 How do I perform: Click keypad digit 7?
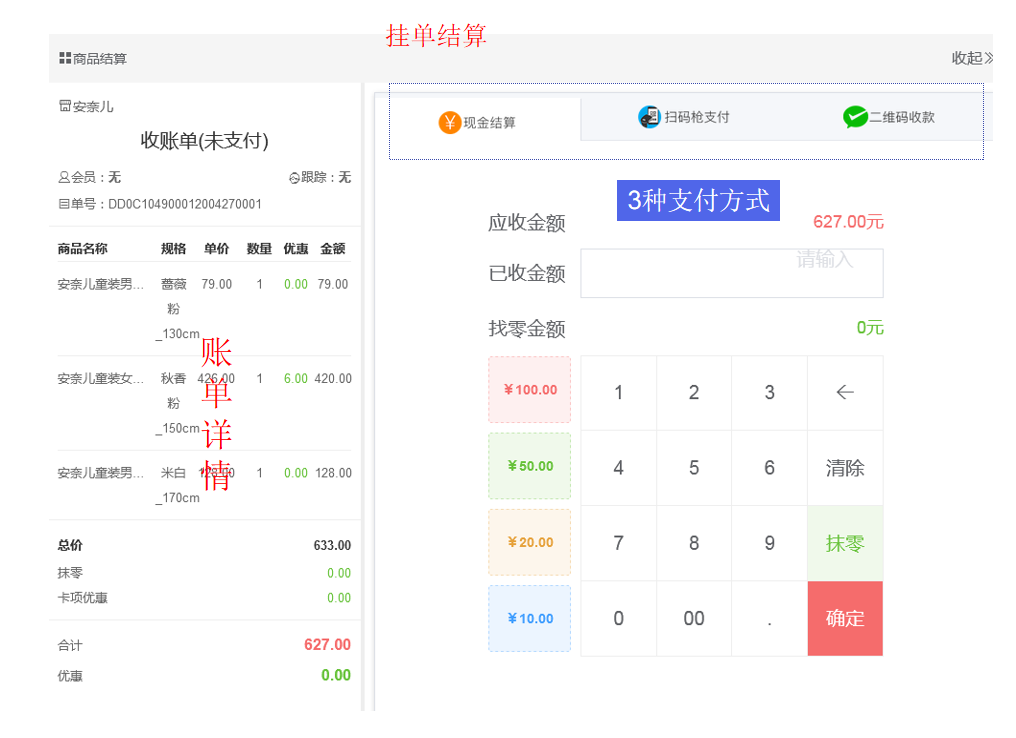click(x=619, y=543)
